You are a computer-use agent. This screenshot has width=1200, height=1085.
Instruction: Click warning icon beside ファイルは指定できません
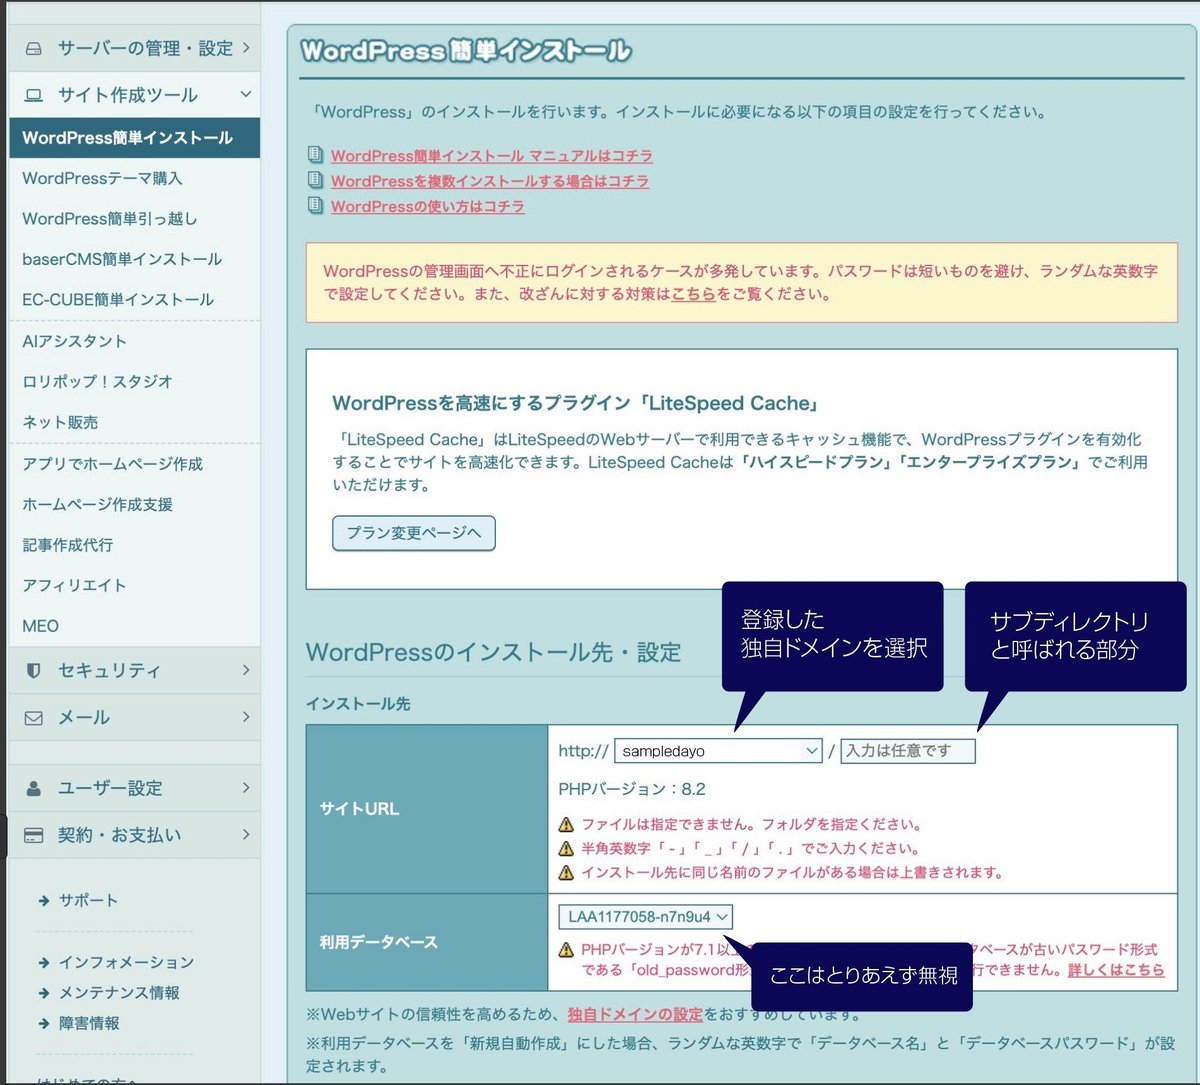567,825
